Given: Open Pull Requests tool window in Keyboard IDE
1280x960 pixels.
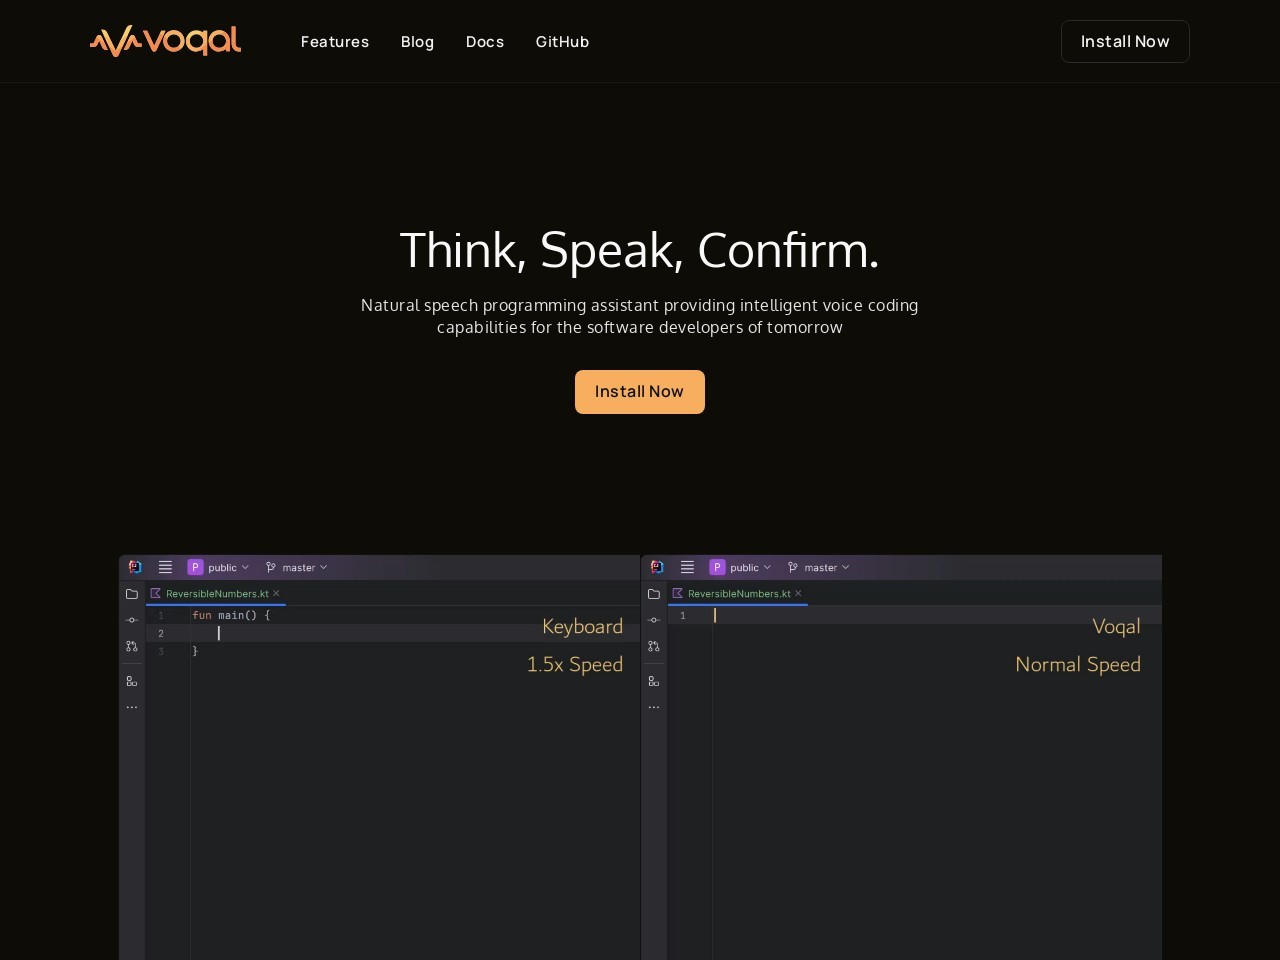Looking at the screenshot, I should coord(132,646).
